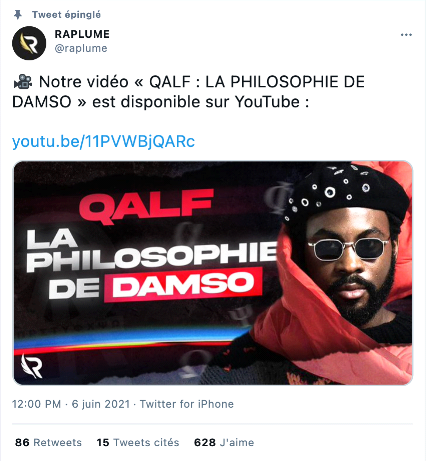Click the QALF red title on the thumbnail
The width and height of the screenshot is (426, 461).
pyautogui.click(x=146, y=205)
